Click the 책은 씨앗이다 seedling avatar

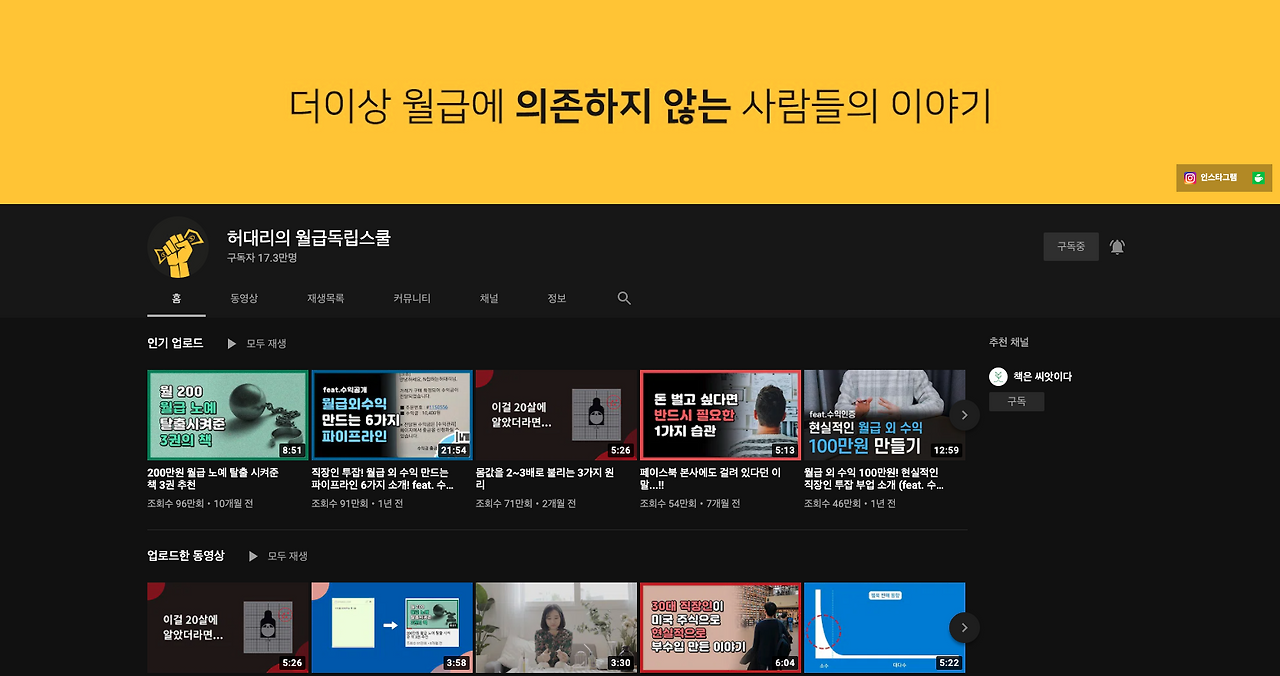pyautogui.click(x=997, y=376)
